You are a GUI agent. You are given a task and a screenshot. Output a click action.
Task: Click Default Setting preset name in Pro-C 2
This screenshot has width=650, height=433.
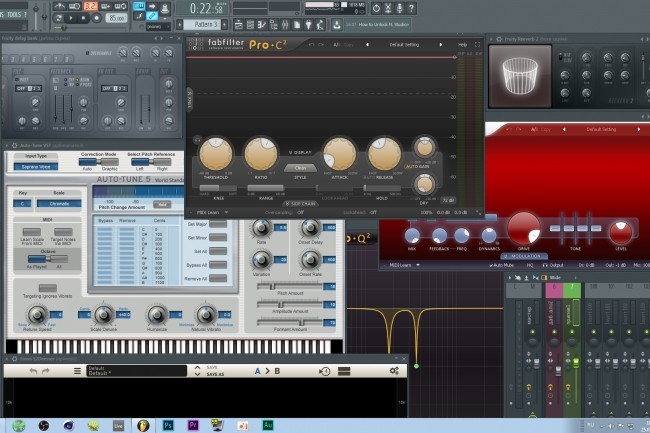[404, 45]
